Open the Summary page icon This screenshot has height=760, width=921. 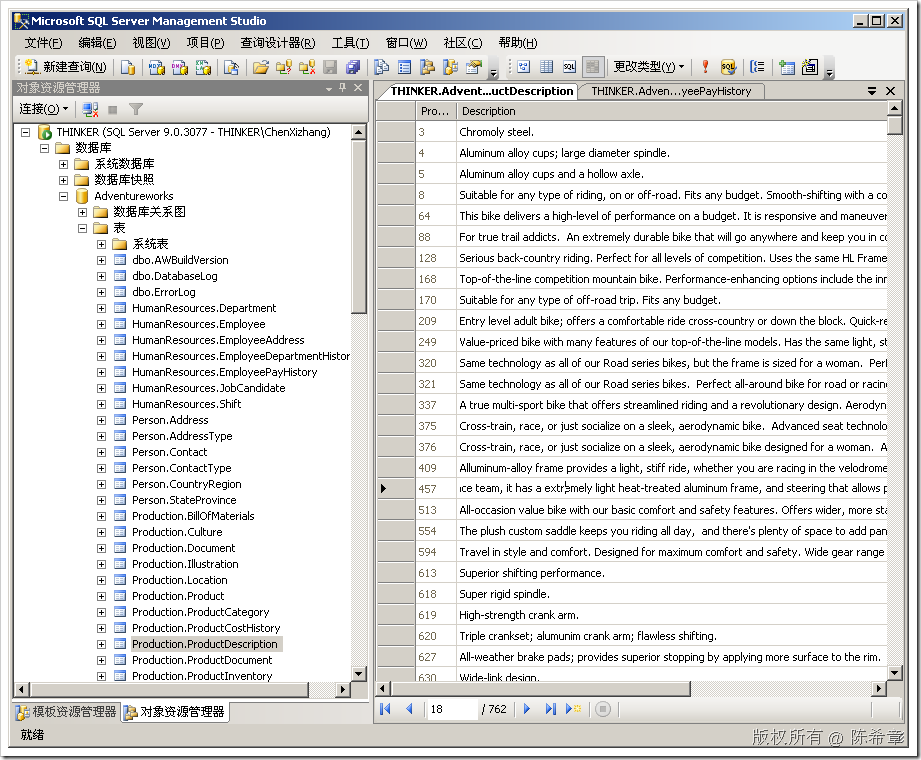405,67
